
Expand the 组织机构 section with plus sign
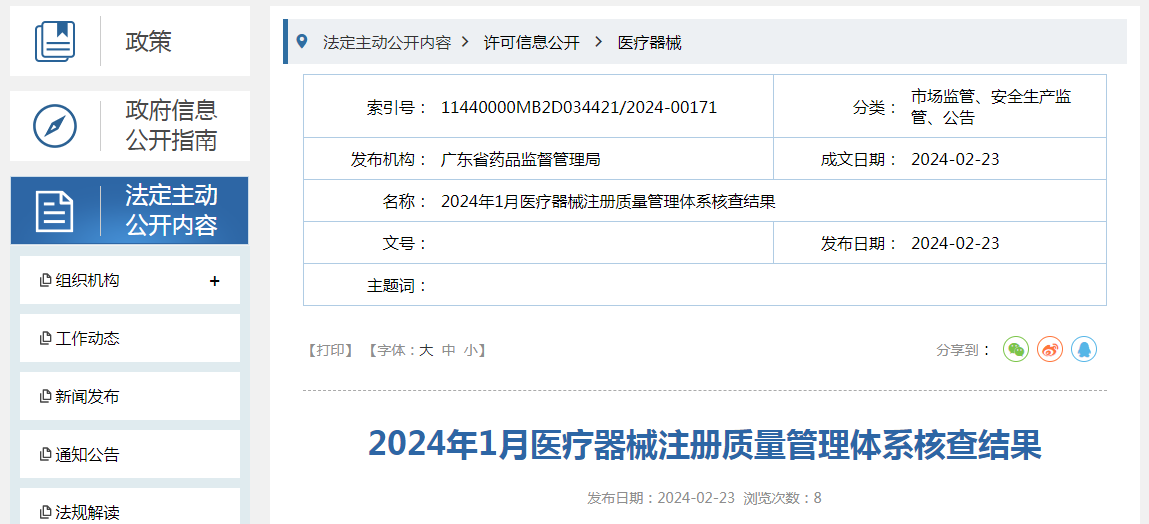214,281
